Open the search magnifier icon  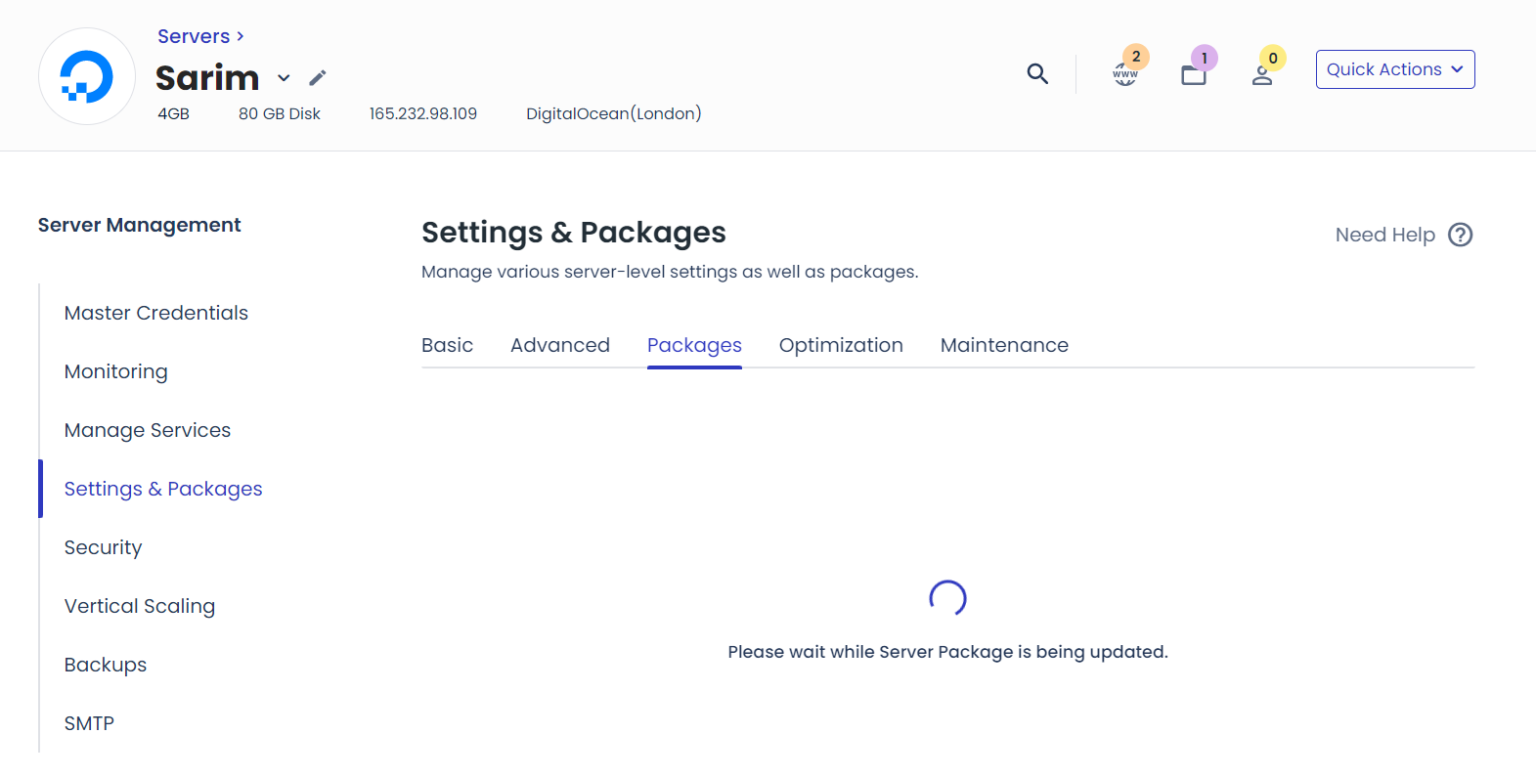click(x=1038, y=73)
